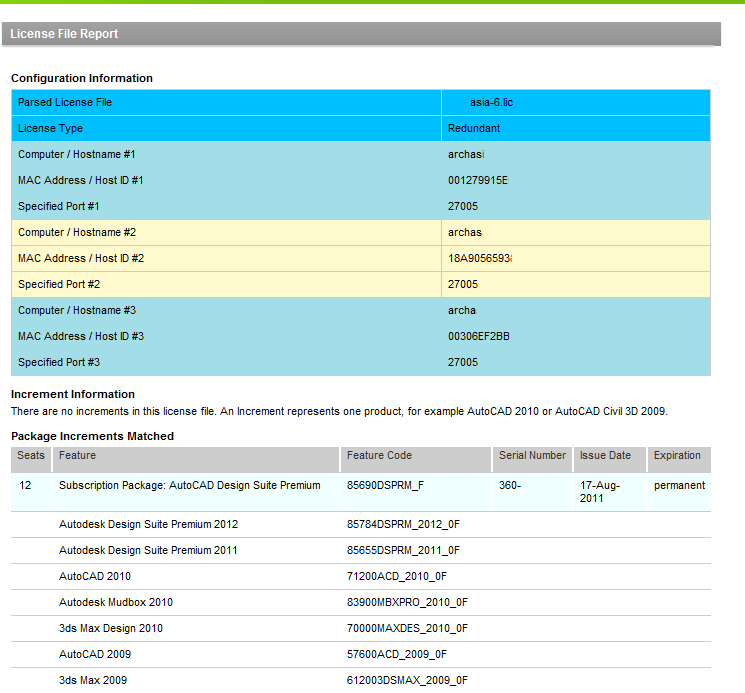Select the 00306EF2BB host ID value
Viewport: 745px width, 693px height.
point(478,336)
